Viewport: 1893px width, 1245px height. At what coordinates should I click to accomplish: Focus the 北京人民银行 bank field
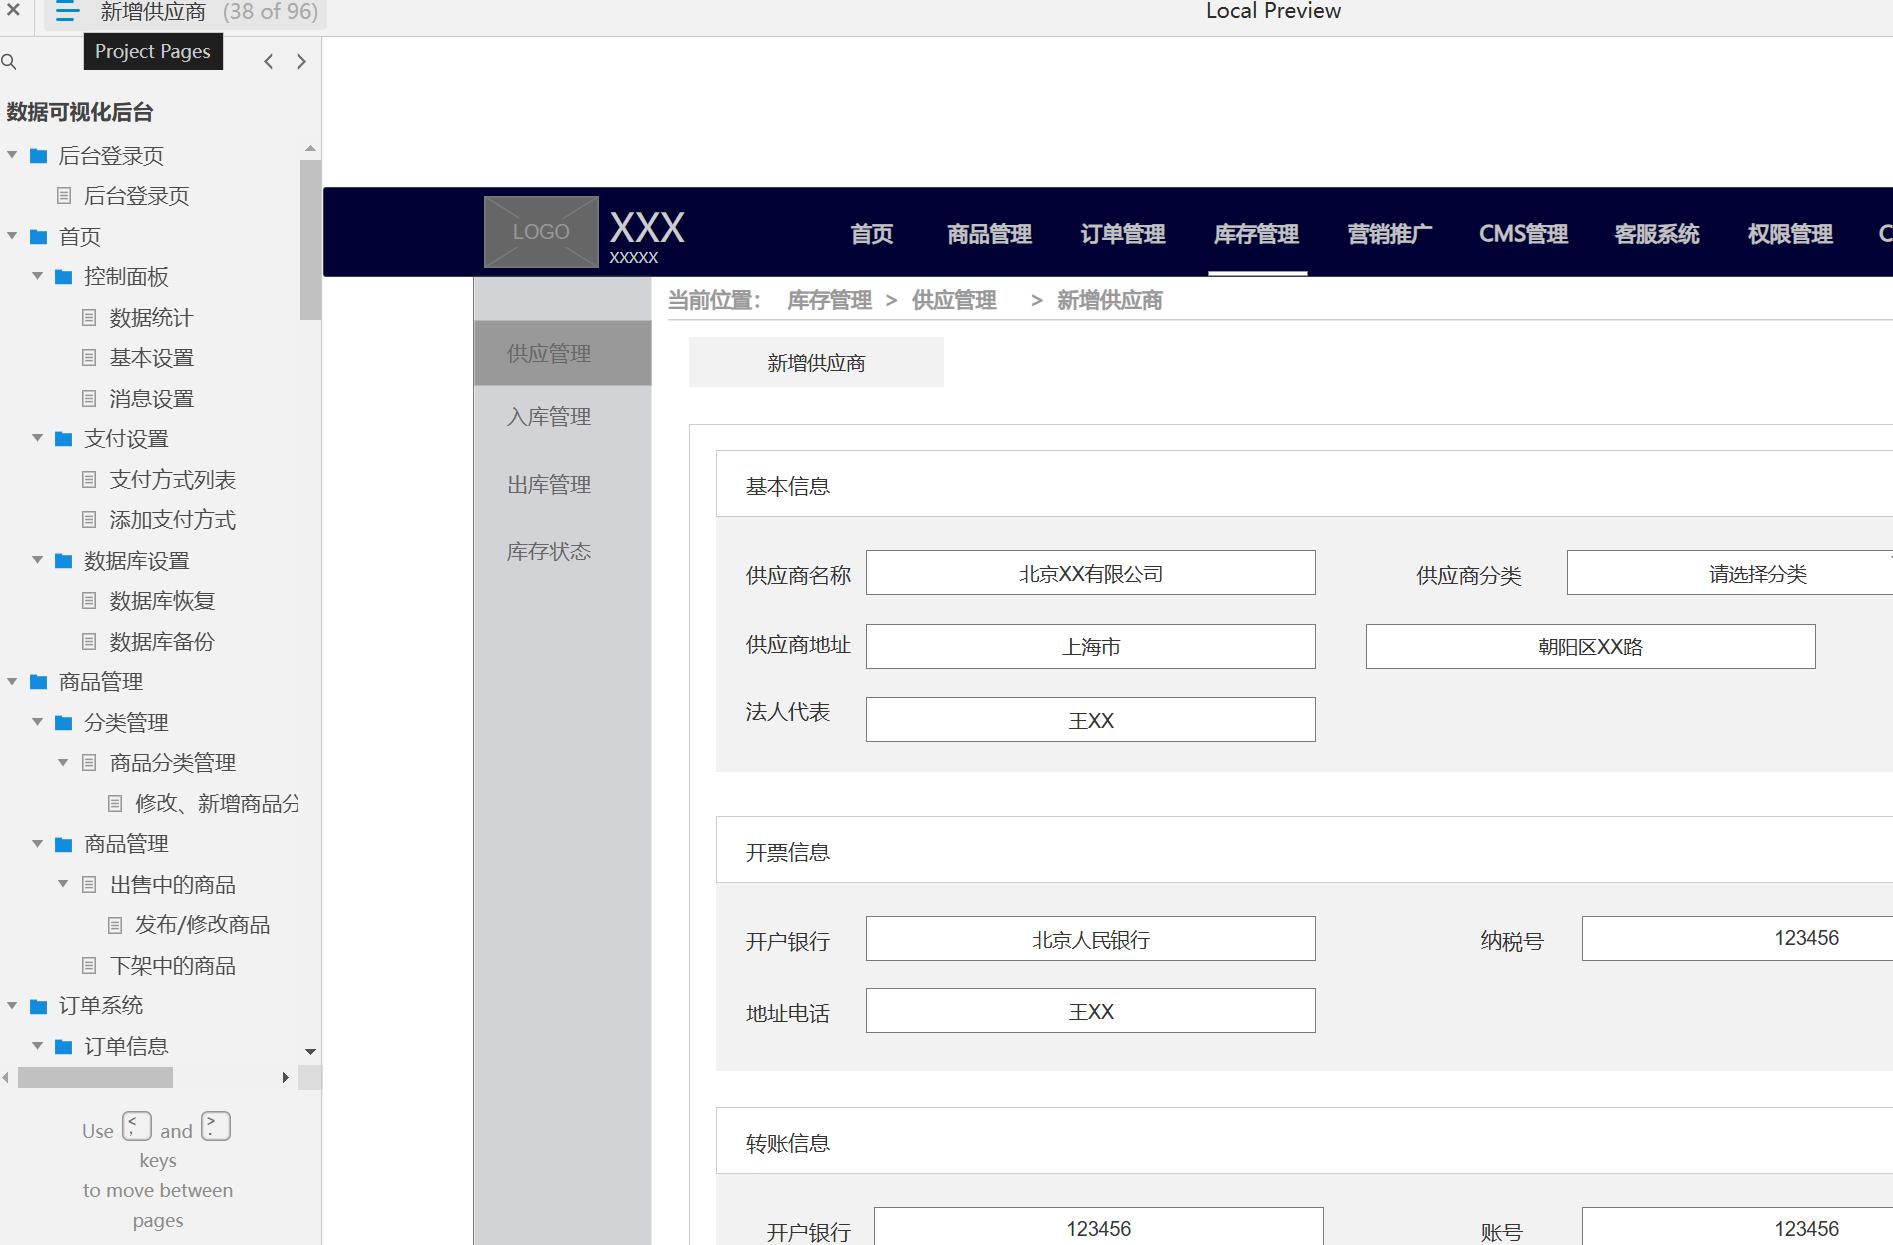point(1091,939)
